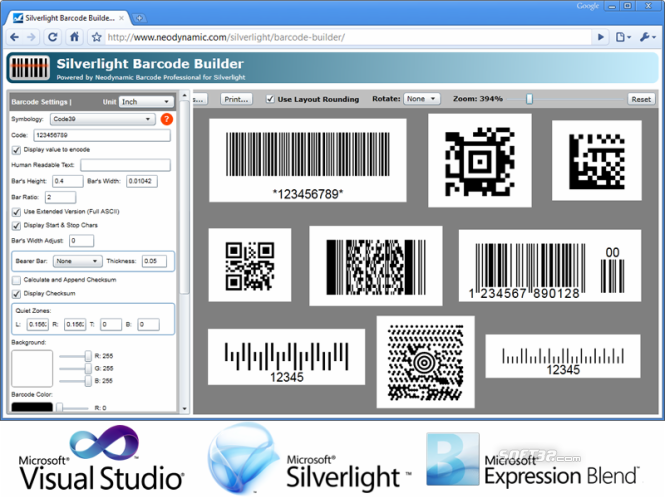
Task: Toggle Display value to encode checkbox
Action: 16,150
